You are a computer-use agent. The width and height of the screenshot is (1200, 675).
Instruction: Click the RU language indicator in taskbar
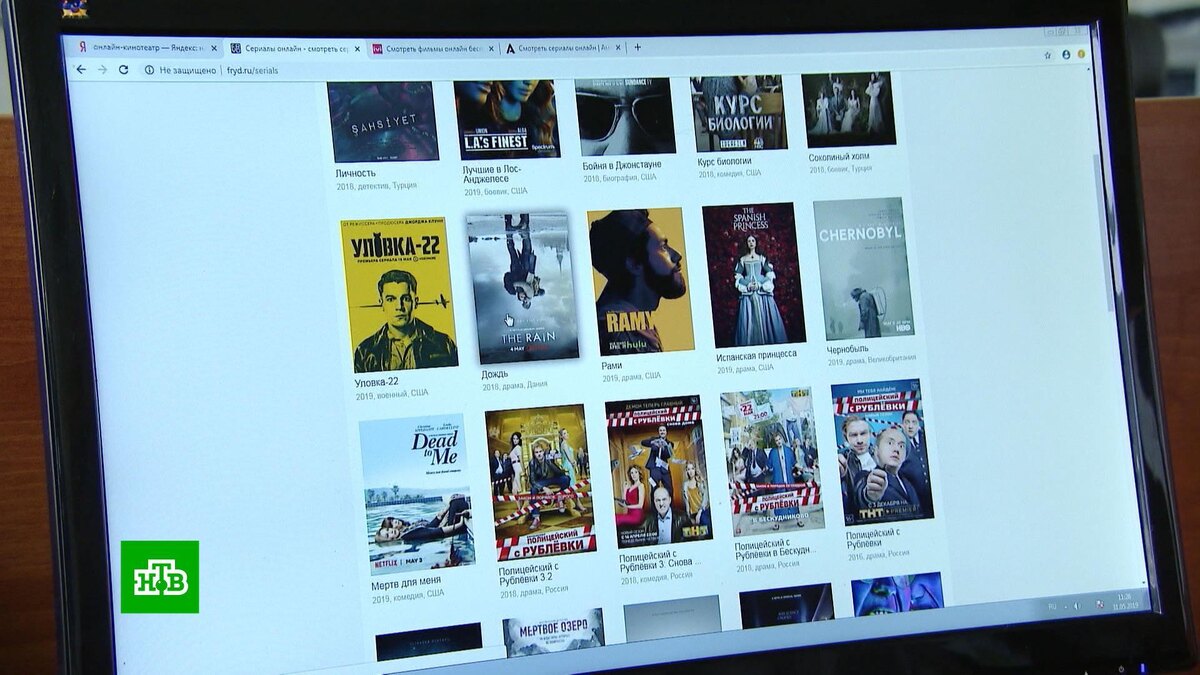coord(1052,607)
